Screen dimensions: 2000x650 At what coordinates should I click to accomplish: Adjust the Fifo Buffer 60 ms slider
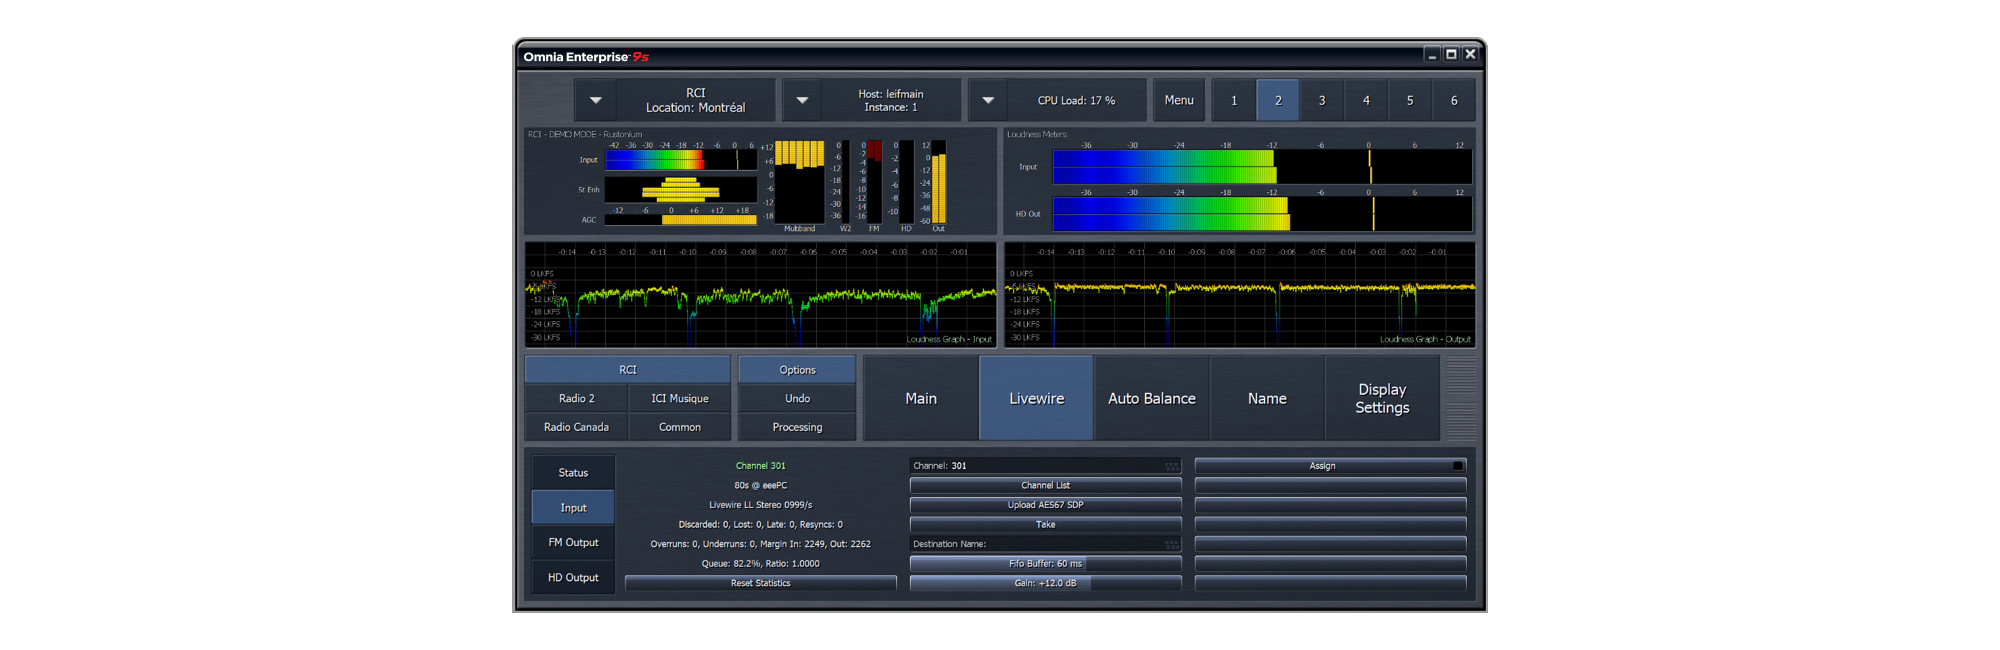point(1045,564)
